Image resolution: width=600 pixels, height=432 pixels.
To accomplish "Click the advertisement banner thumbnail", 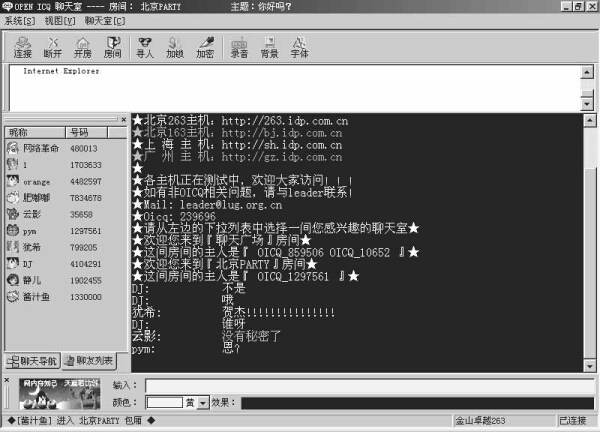I will tap(60, 394).
